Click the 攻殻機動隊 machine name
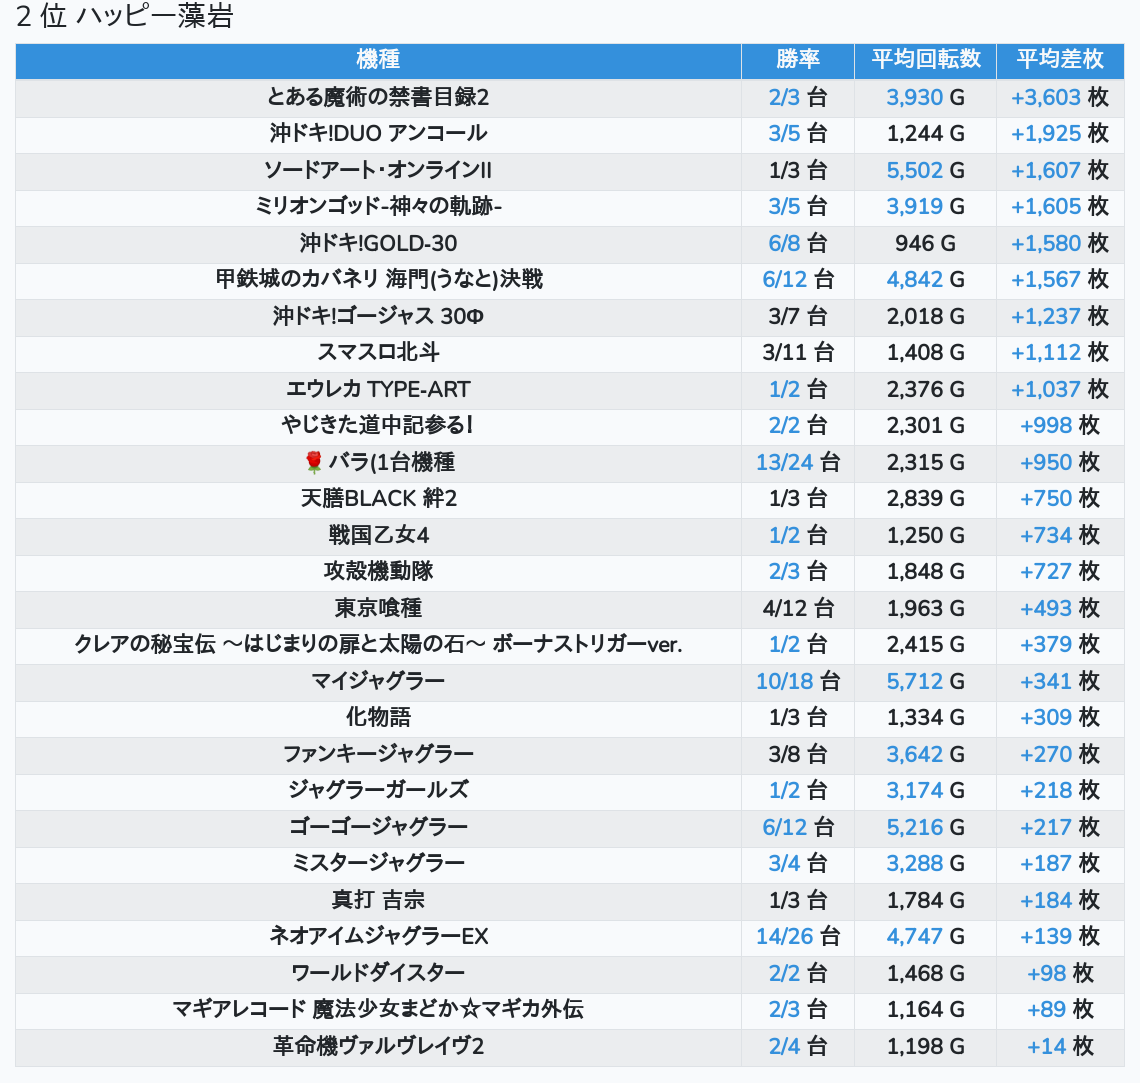This screenshot has height=1083, width=1140. pos(378,571)
